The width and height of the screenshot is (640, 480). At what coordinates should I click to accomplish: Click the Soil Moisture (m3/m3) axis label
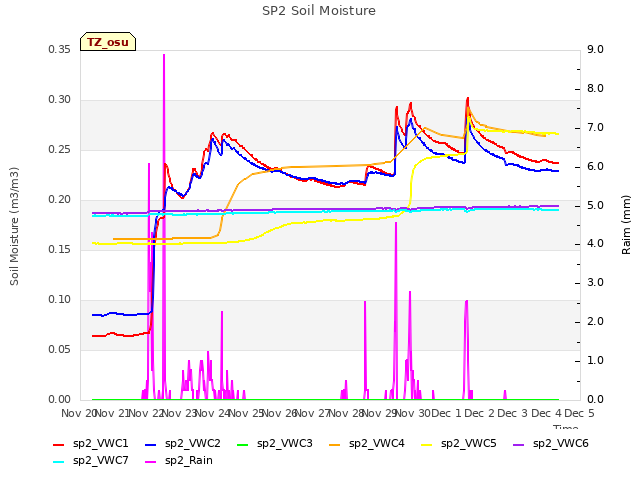14,226
